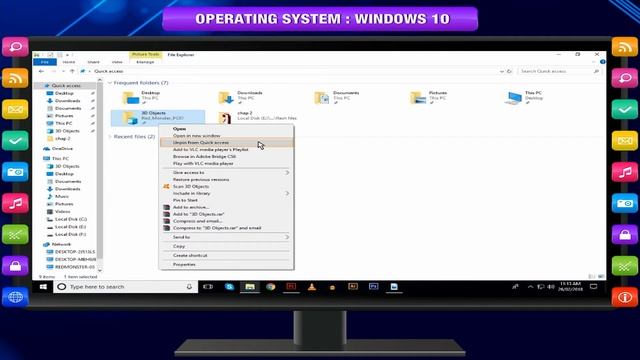Image resolution: width=640 pixels, height=360 pixels.
Task: Click File Explorer icon on the taskbar
Action: [x=250, y=287]
